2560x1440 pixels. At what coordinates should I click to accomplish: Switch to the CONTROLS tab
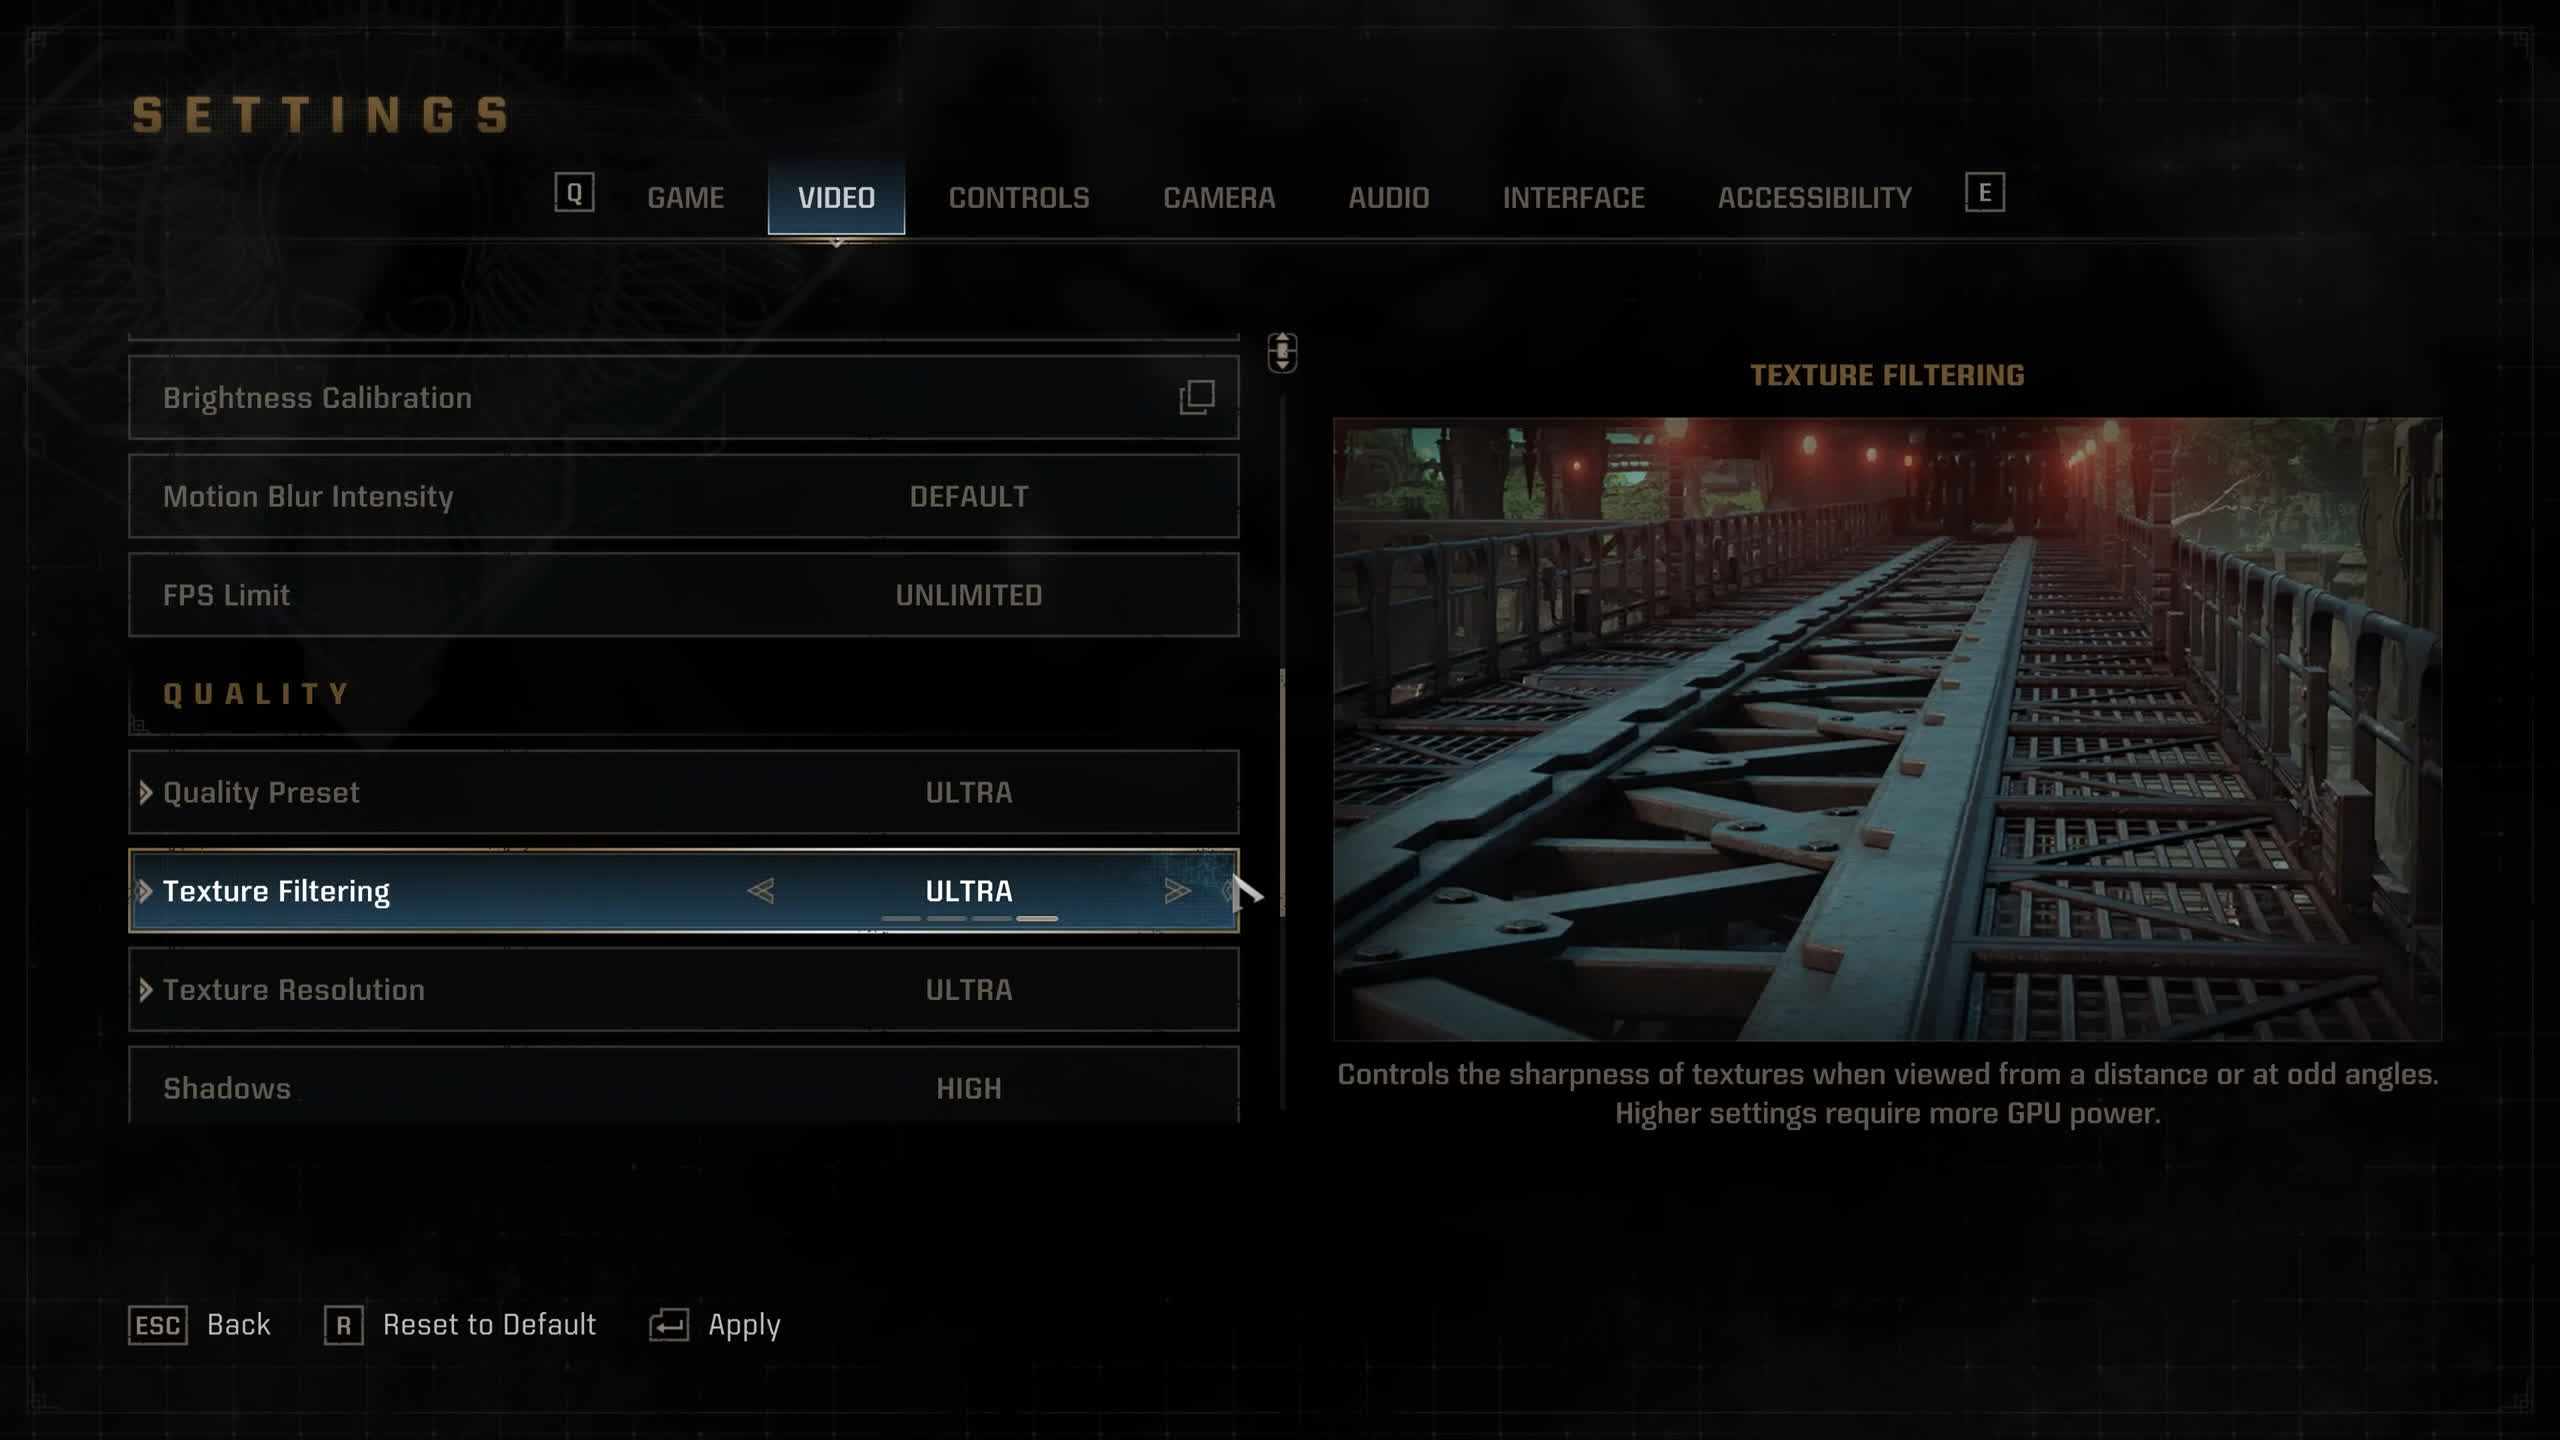click(1019, 197)
